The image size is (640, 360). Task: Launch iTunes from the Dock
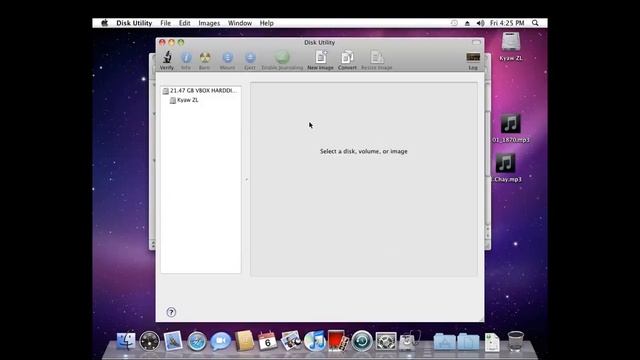click(x=315, y=341)
